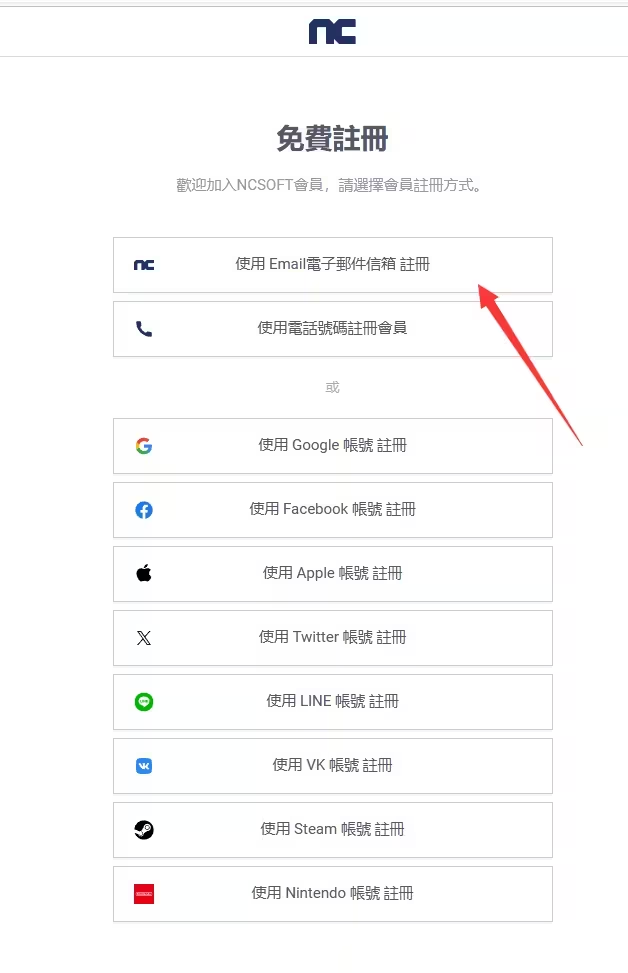
Task: Click the green LINE logo icon
Action: click(x=144, y=702)
